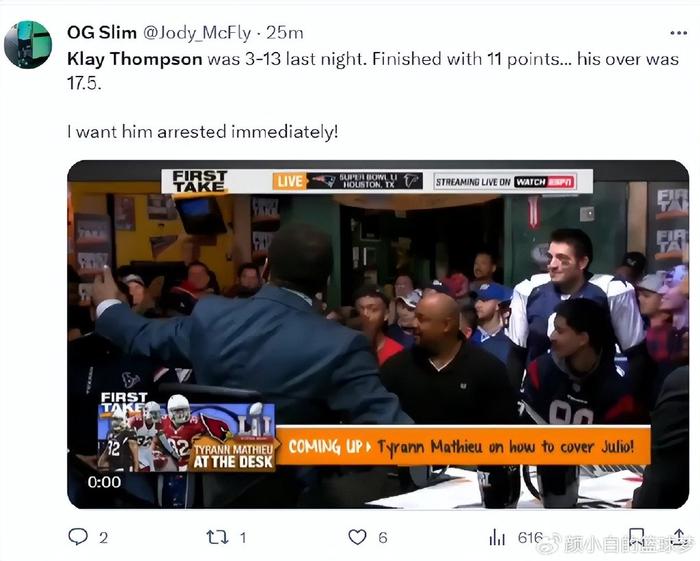This screenshot has width=700, height=561.
Task: Follow the Klay Thompson bold text
Action: pyautogui.click(x=135, y=59)
